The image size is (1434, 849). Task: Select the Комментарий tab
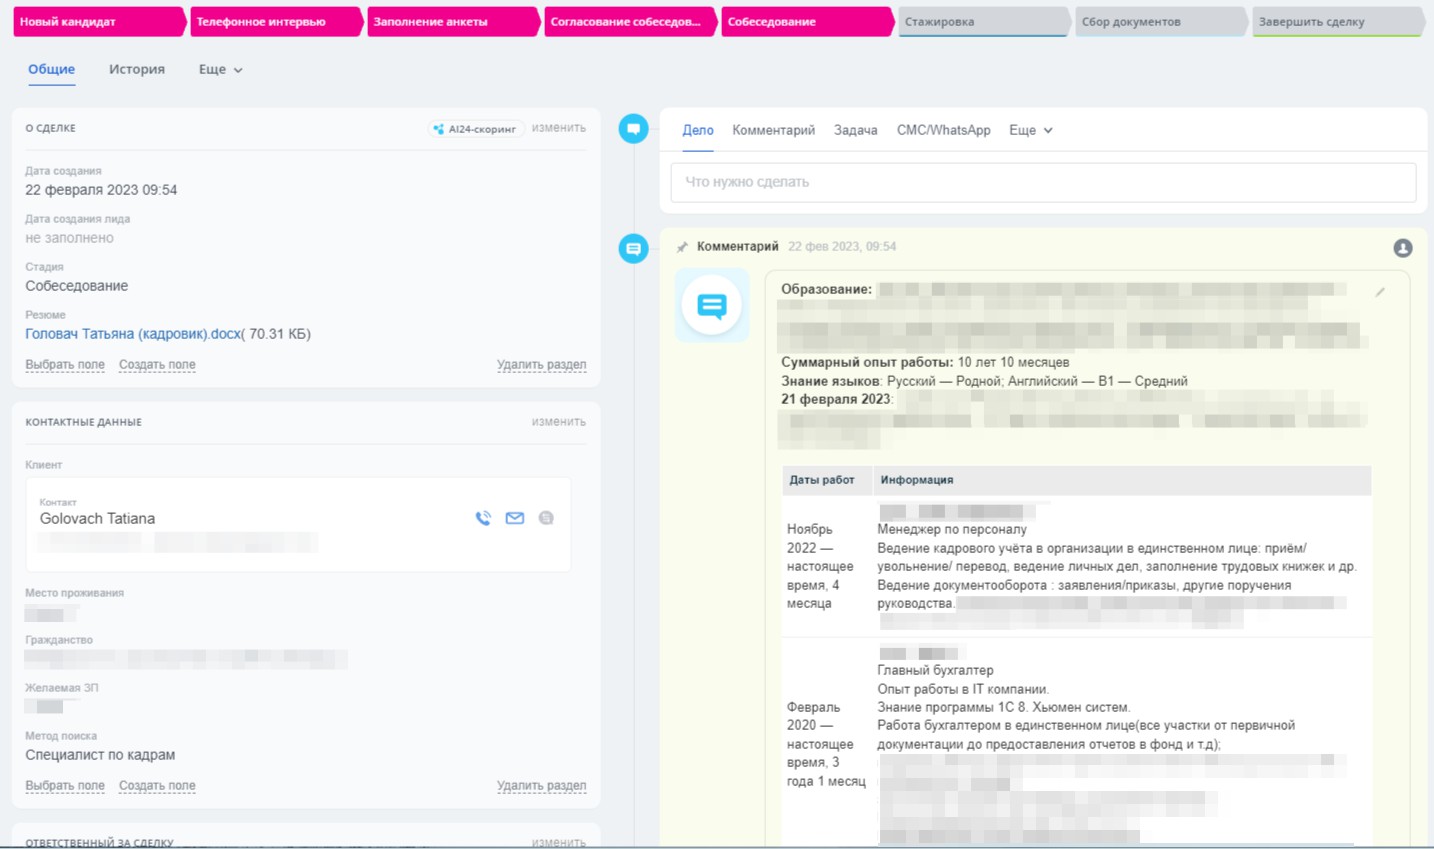pos(773,130)
